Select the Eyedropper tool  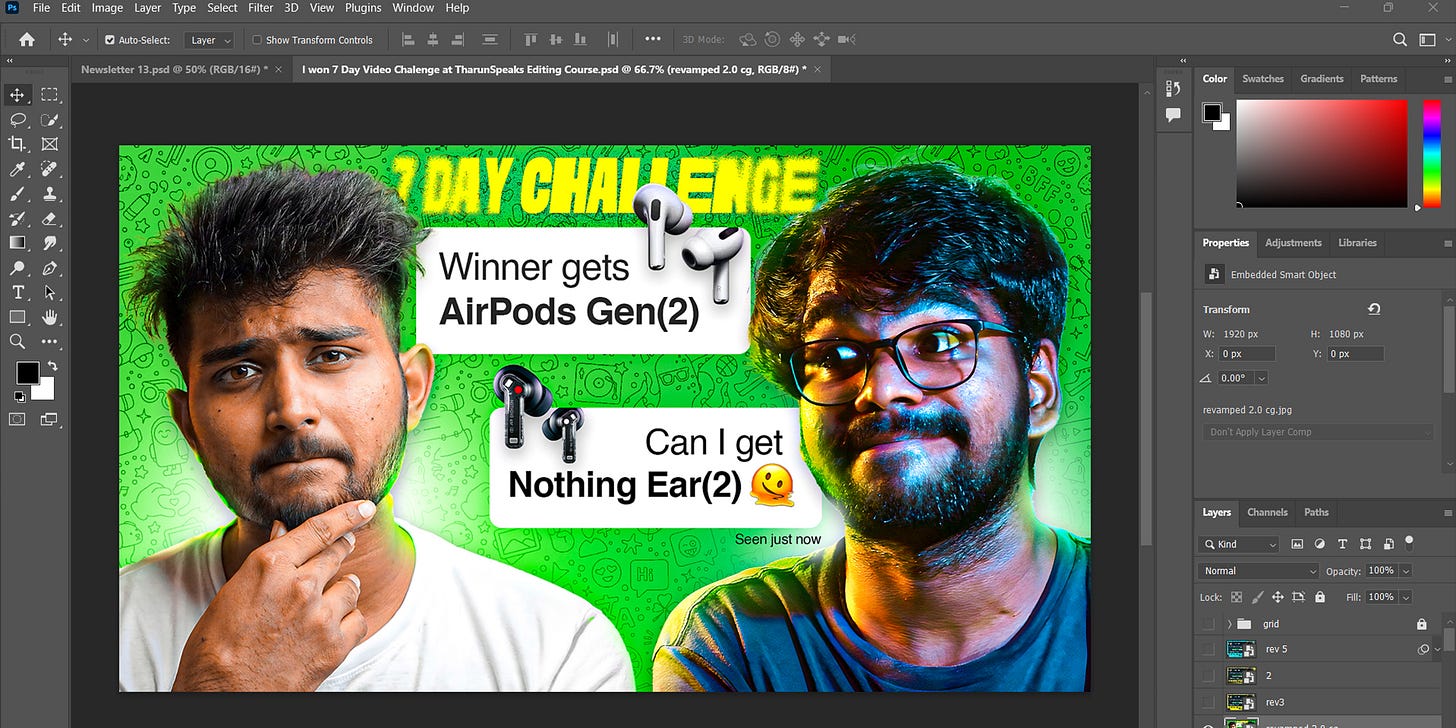click(x=18, y=169)
